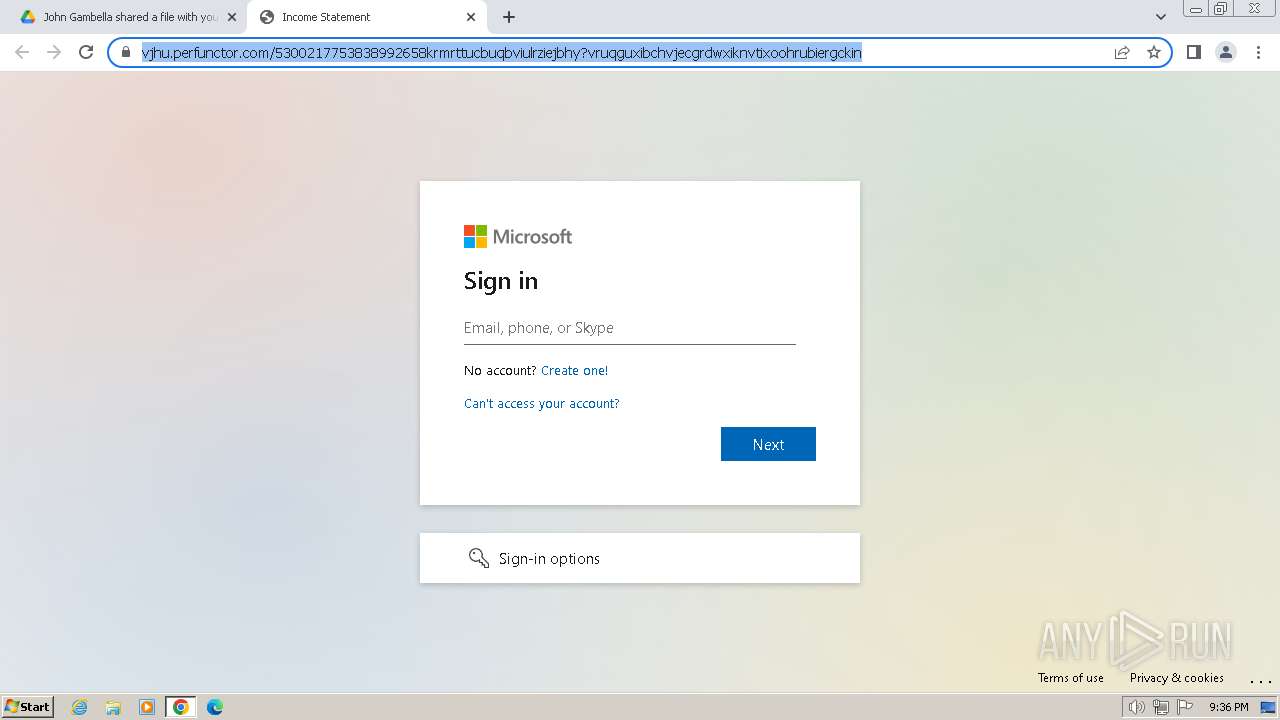Open a new browser tab

(509, 17)
